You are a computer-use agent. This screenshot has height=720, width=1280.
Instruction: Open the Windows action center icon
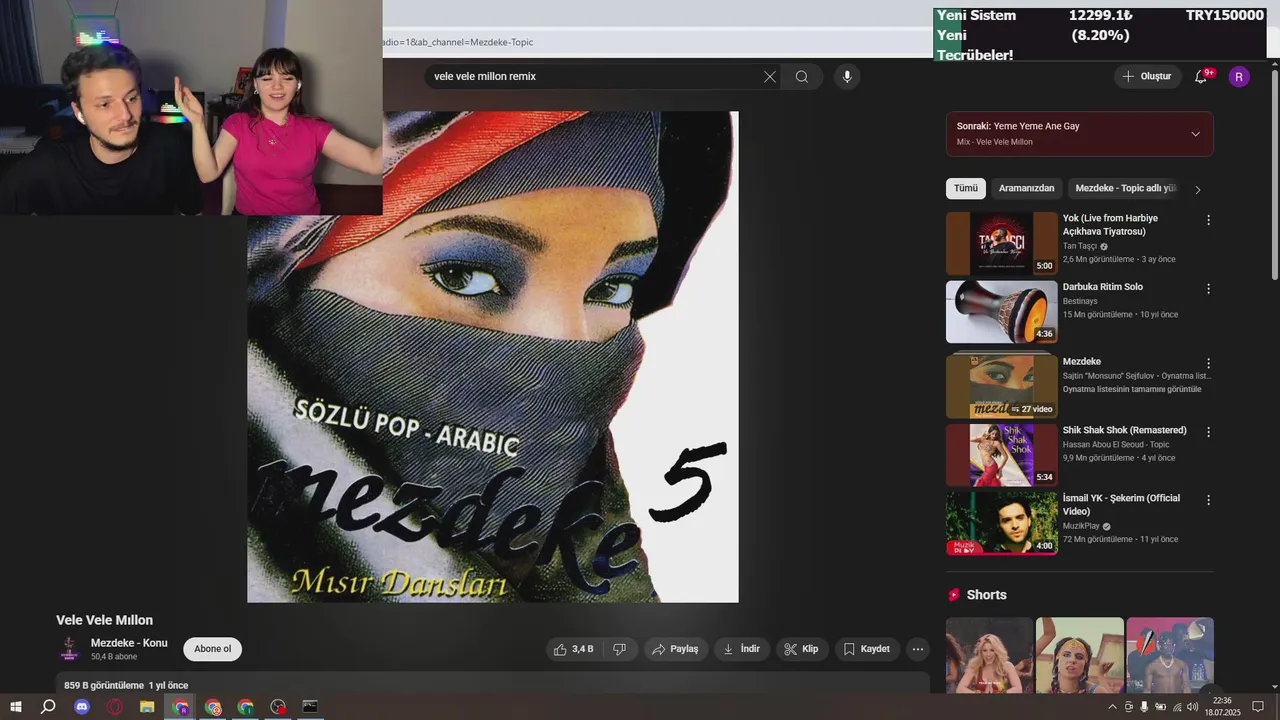point(1258,707)
